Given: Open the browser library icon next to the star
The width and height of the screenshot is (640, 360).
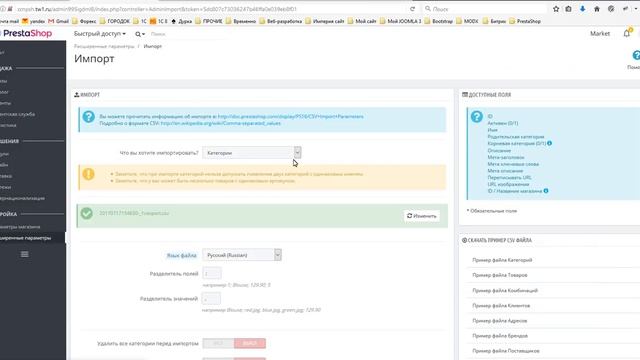Looking at the screenshot, I should 568,9.
